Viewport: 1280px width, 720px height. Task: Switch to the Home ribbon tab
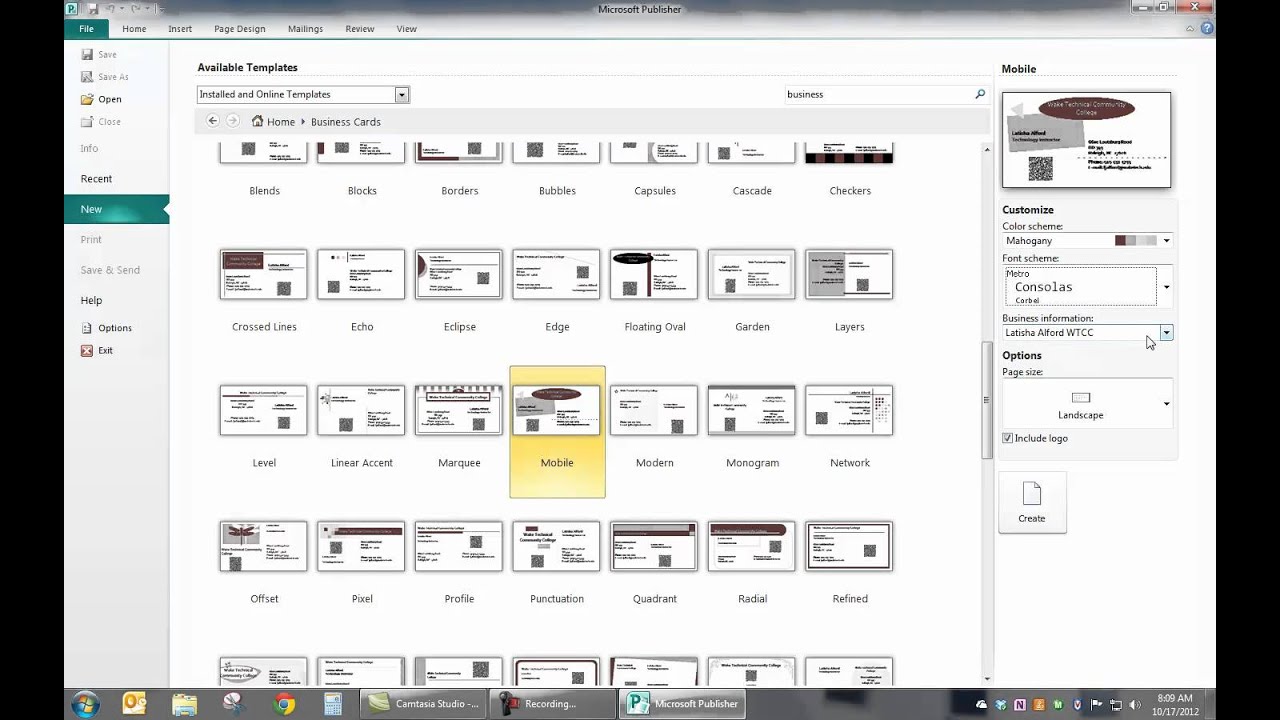(134, 29)
